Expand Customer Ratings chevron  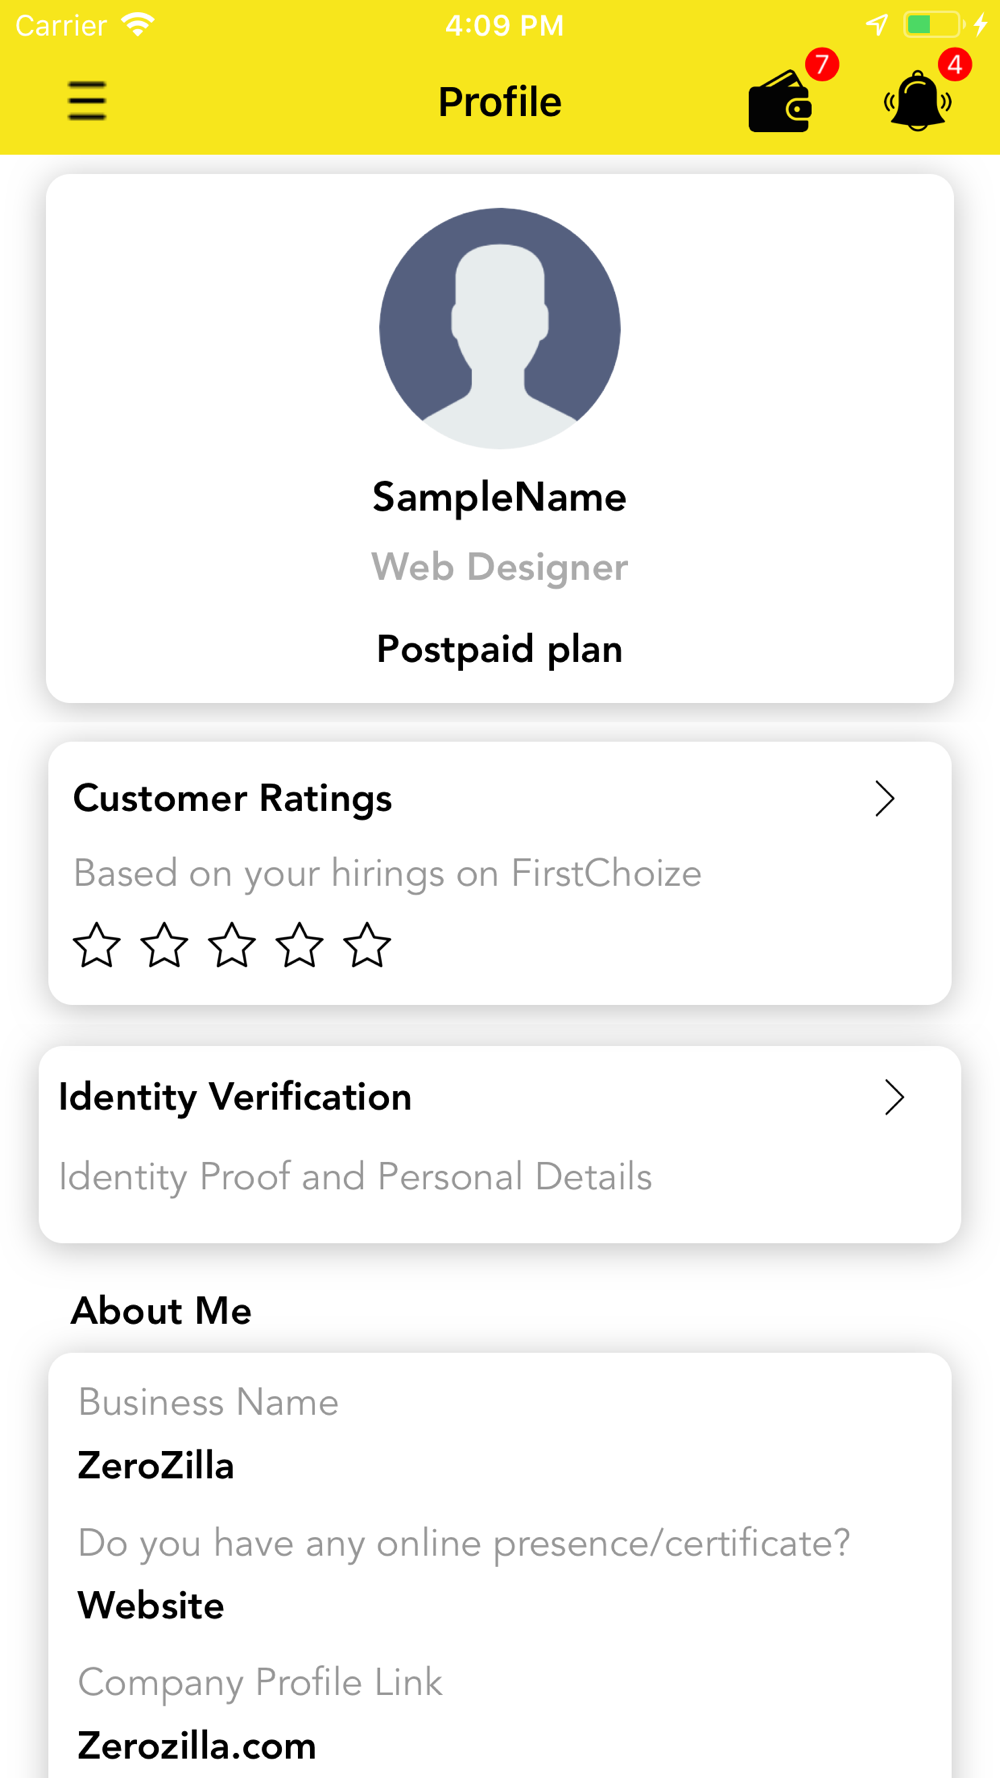tap(885, 798)
